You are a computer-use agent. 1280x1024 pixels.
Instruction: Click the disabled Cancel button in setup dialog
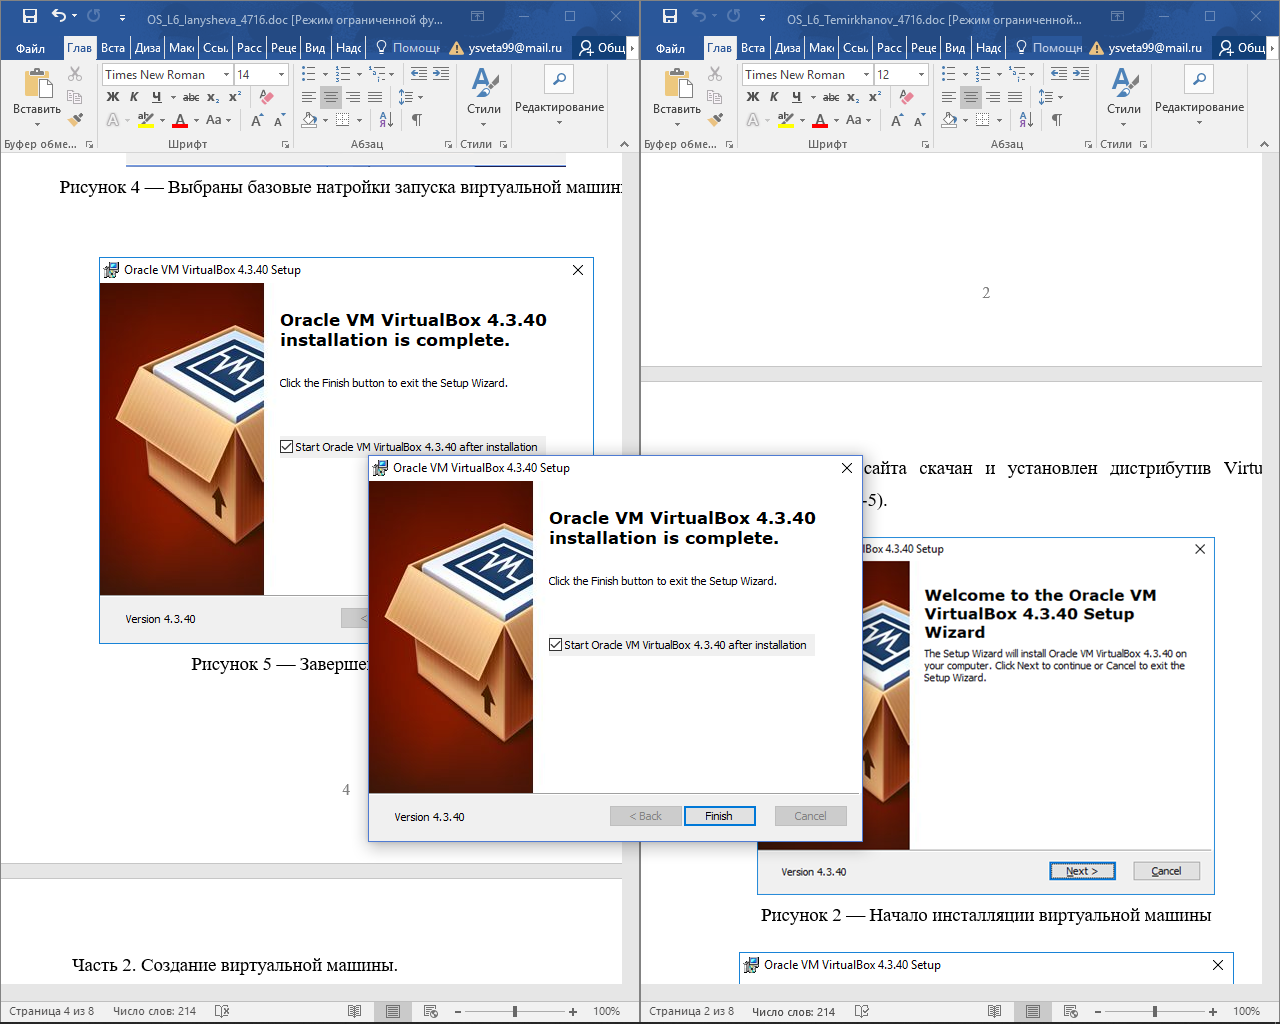(810, 816)
